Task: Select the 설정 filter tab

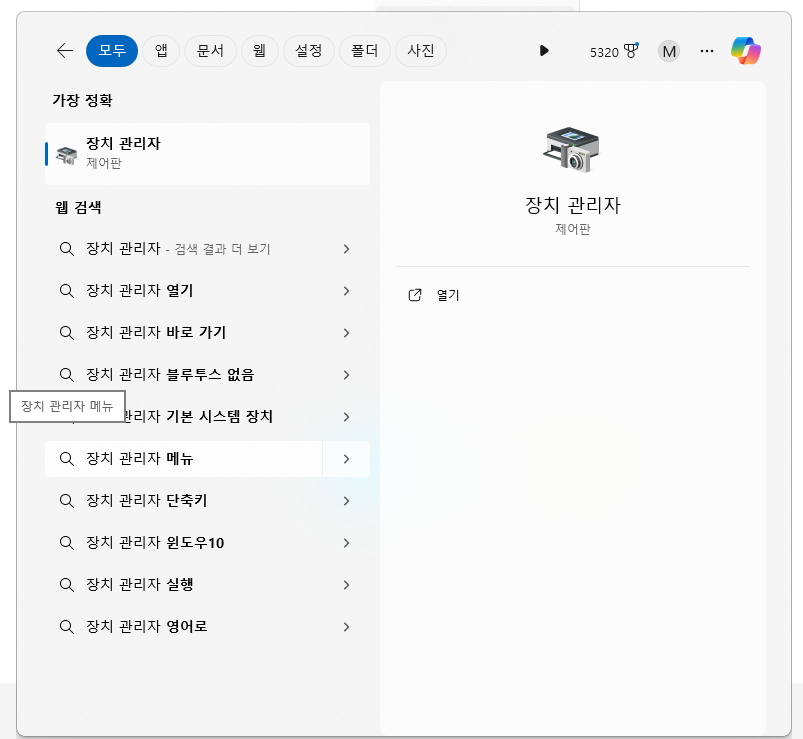Action: (308, 51)
